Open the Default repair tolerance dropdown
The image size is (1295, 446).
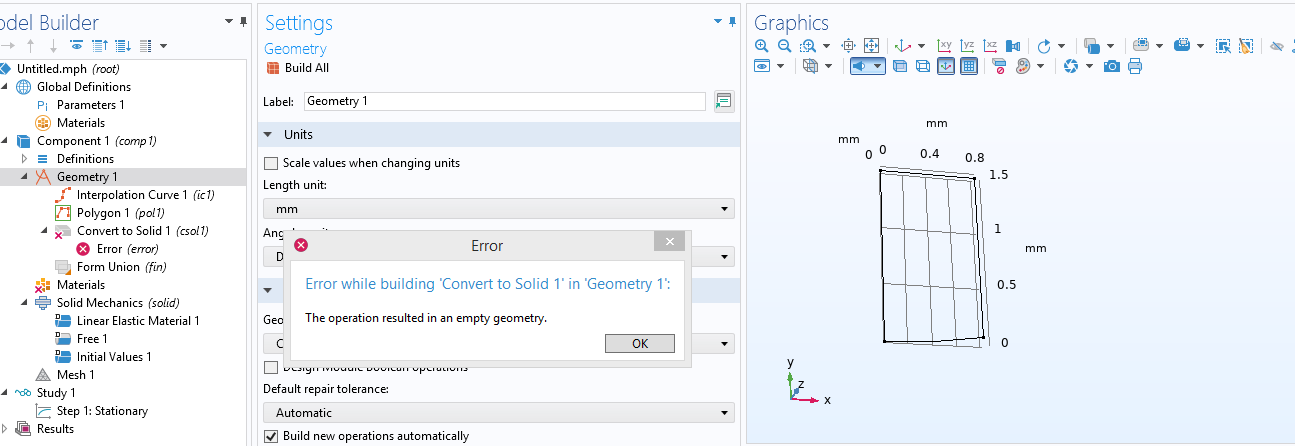tap(498, 413)
